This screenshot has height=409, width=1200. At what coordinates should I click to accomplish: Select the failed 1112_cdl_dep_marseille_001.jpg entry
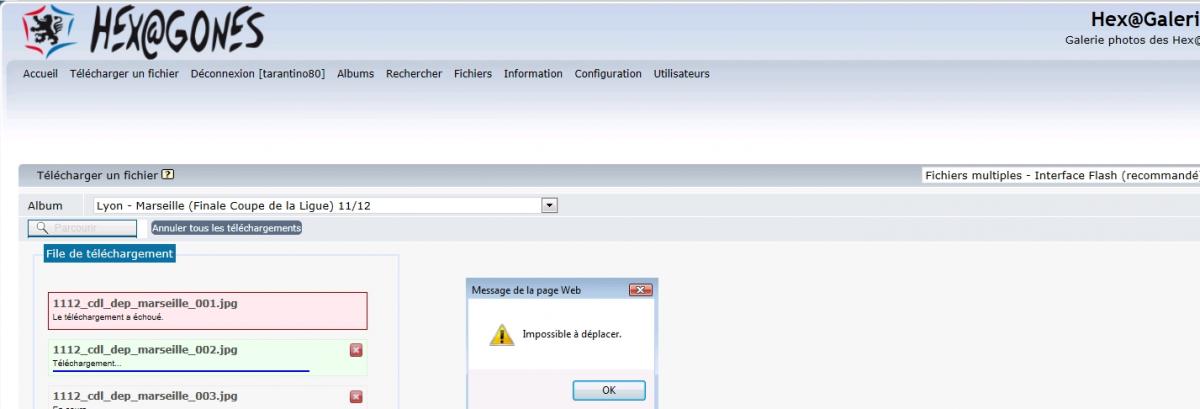(x=207, y=310)
